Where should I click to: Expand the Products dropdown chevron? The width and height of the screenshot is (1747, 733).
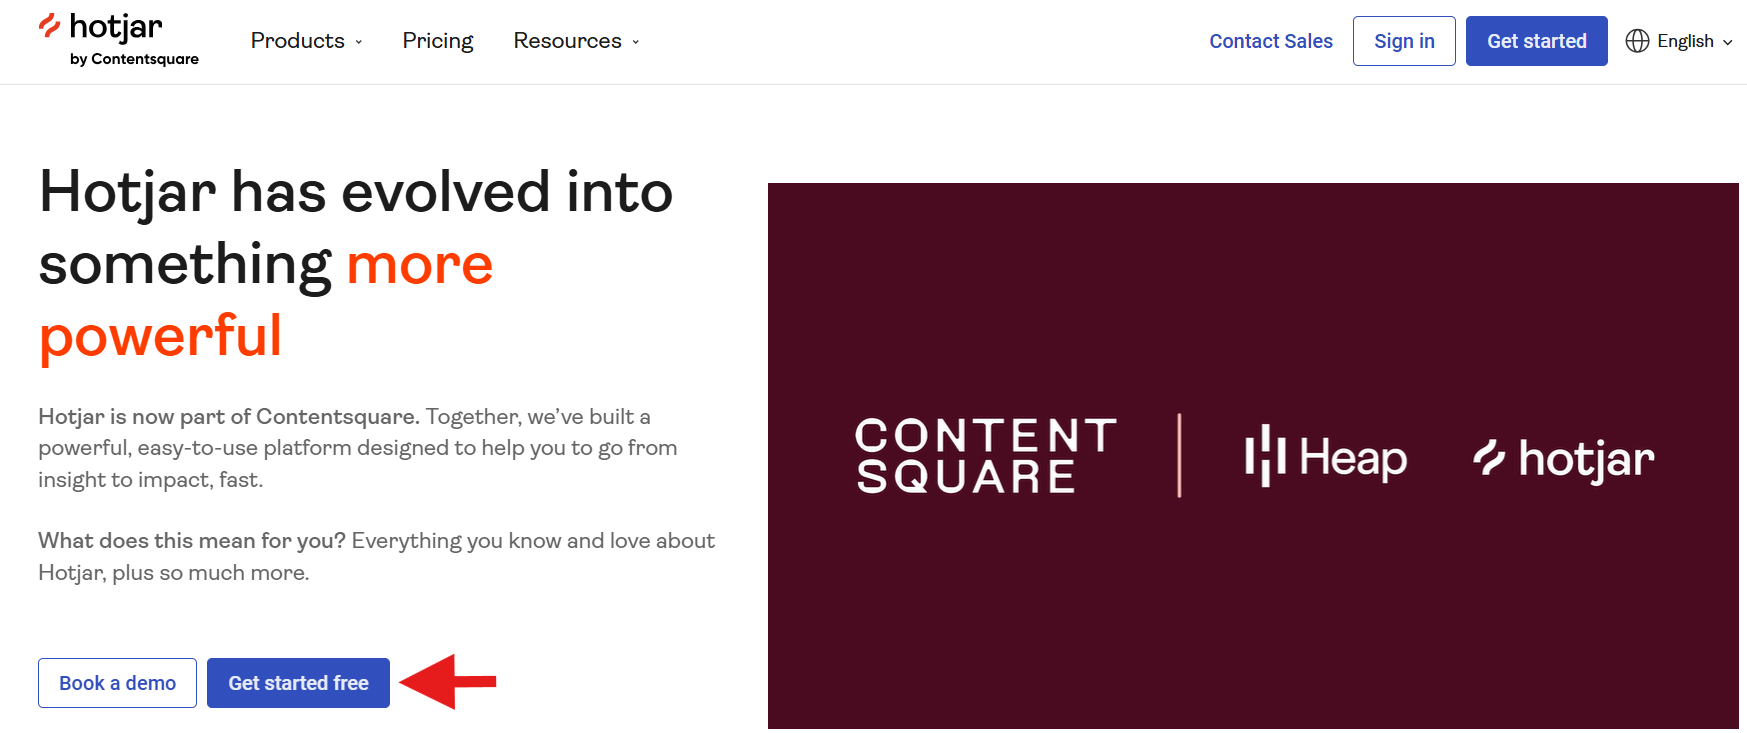point(359,42)
